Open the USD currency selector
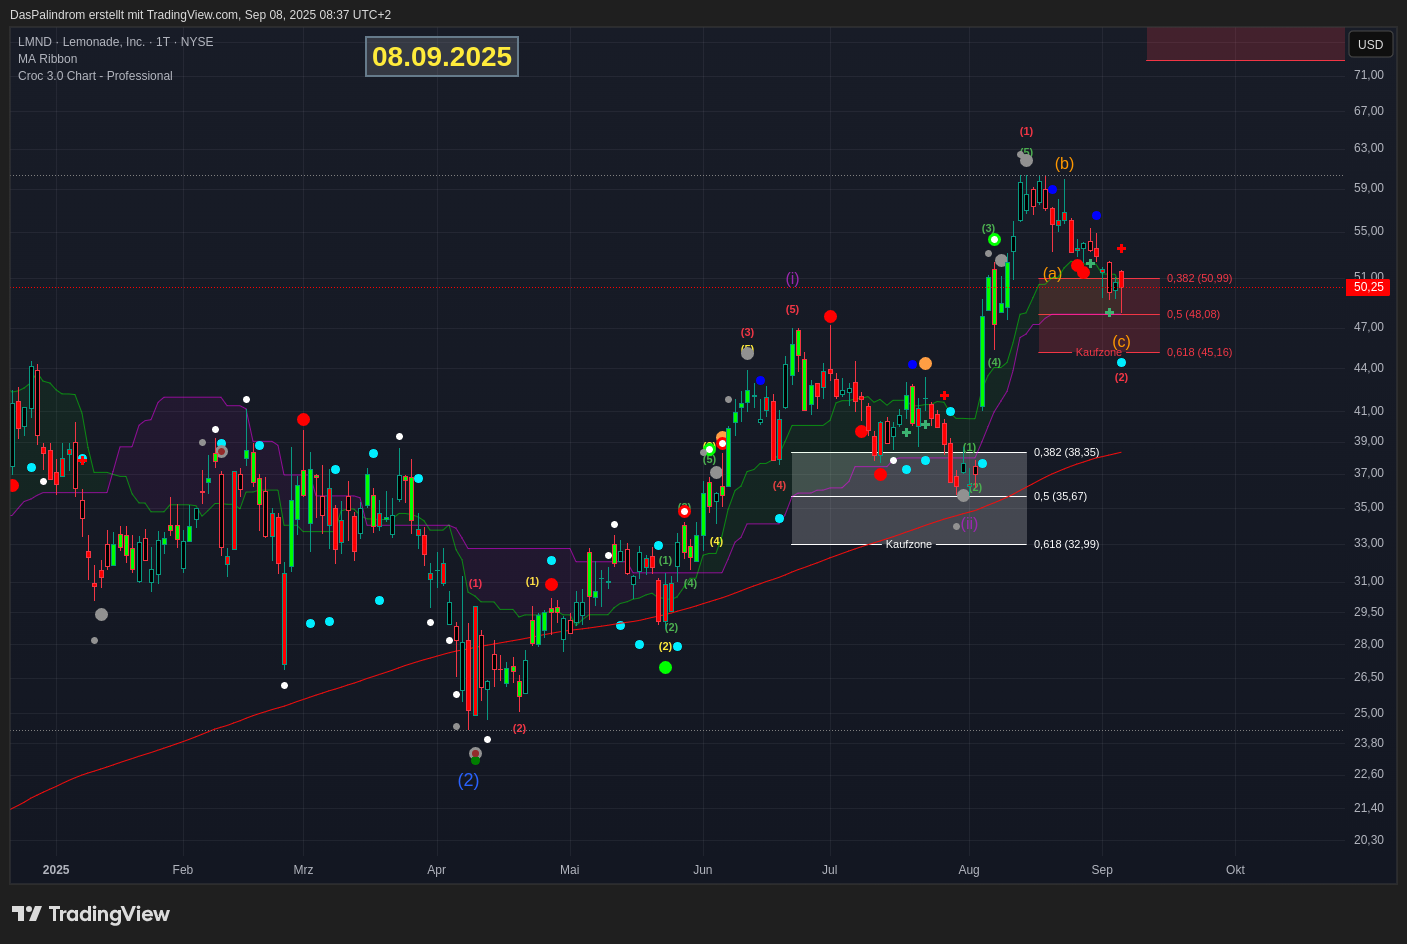The height and width of the screenshot is (944, 1407). 1370,44
